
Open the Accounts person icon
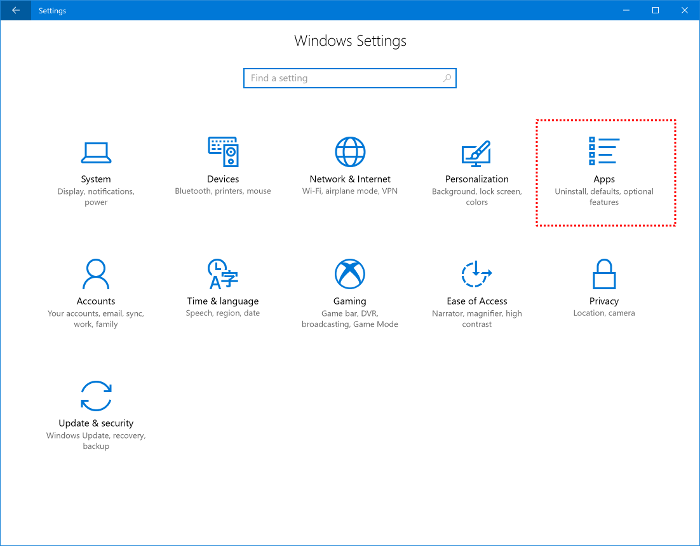[96, 274]
